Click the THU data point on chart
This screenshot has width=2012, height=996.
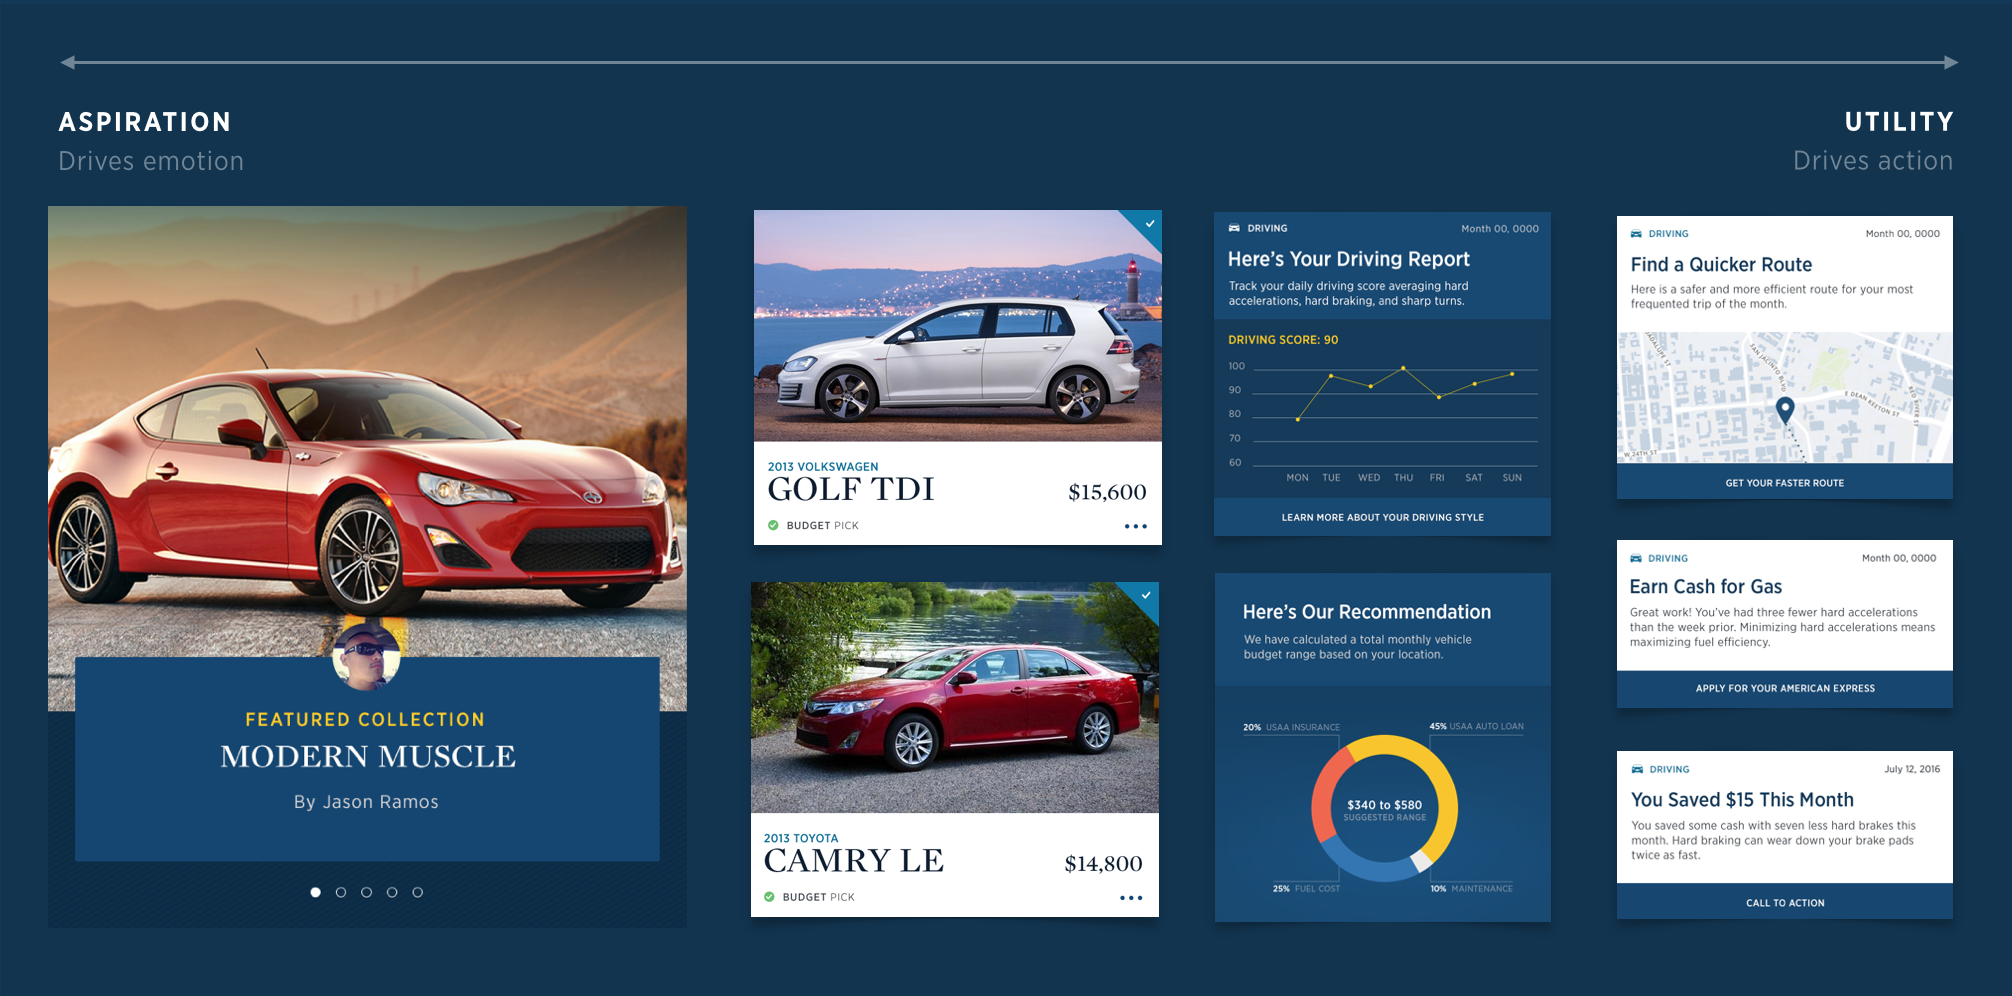pos(1403,368)
